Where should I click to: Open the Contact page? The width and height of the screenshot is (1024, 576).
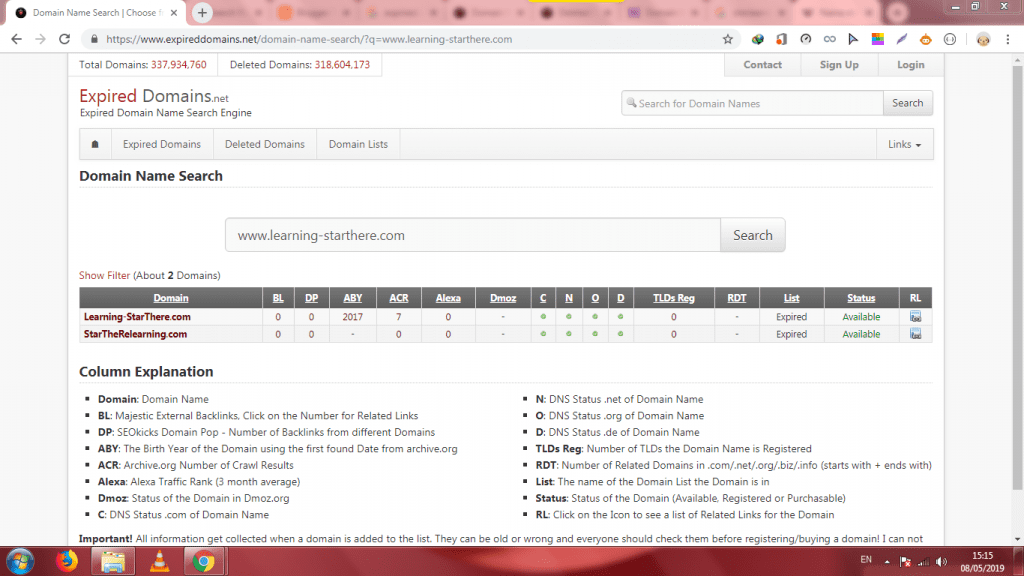[762, 65]
